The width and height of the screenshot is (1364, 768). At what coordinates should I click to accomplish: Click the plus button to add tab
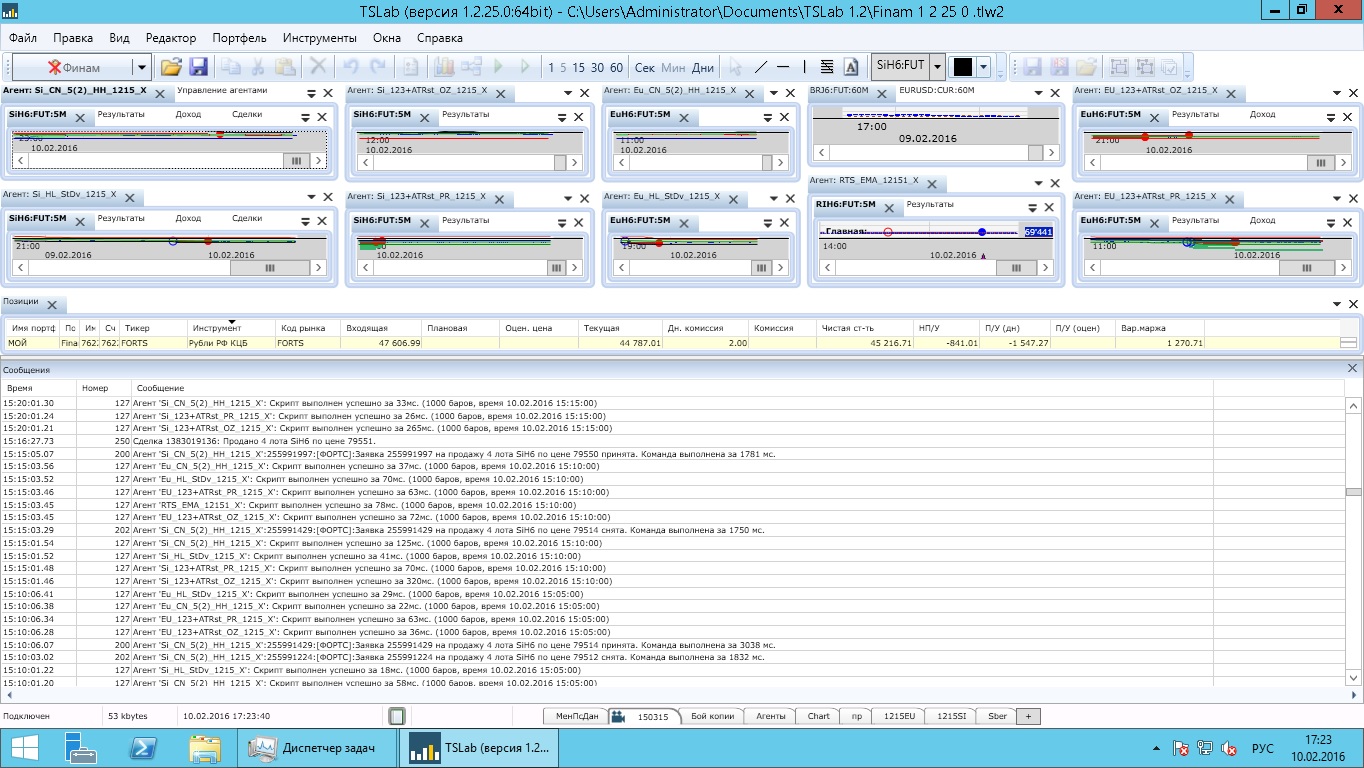tap(1028, 716)
